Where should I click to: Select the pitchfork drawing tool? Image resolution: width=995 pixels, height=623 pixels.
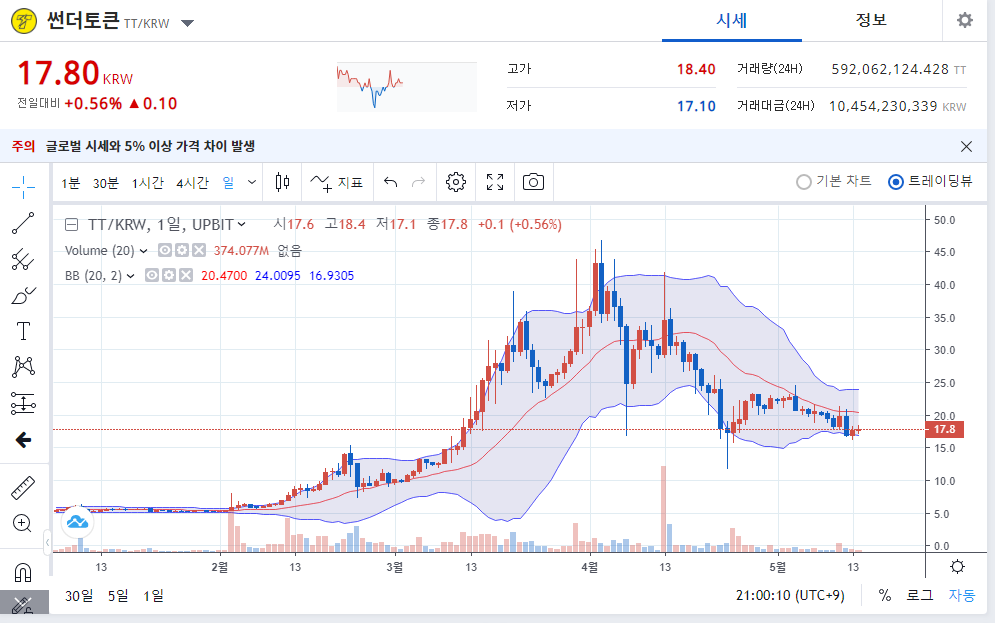pyautogui.click(x=23, y=259)
